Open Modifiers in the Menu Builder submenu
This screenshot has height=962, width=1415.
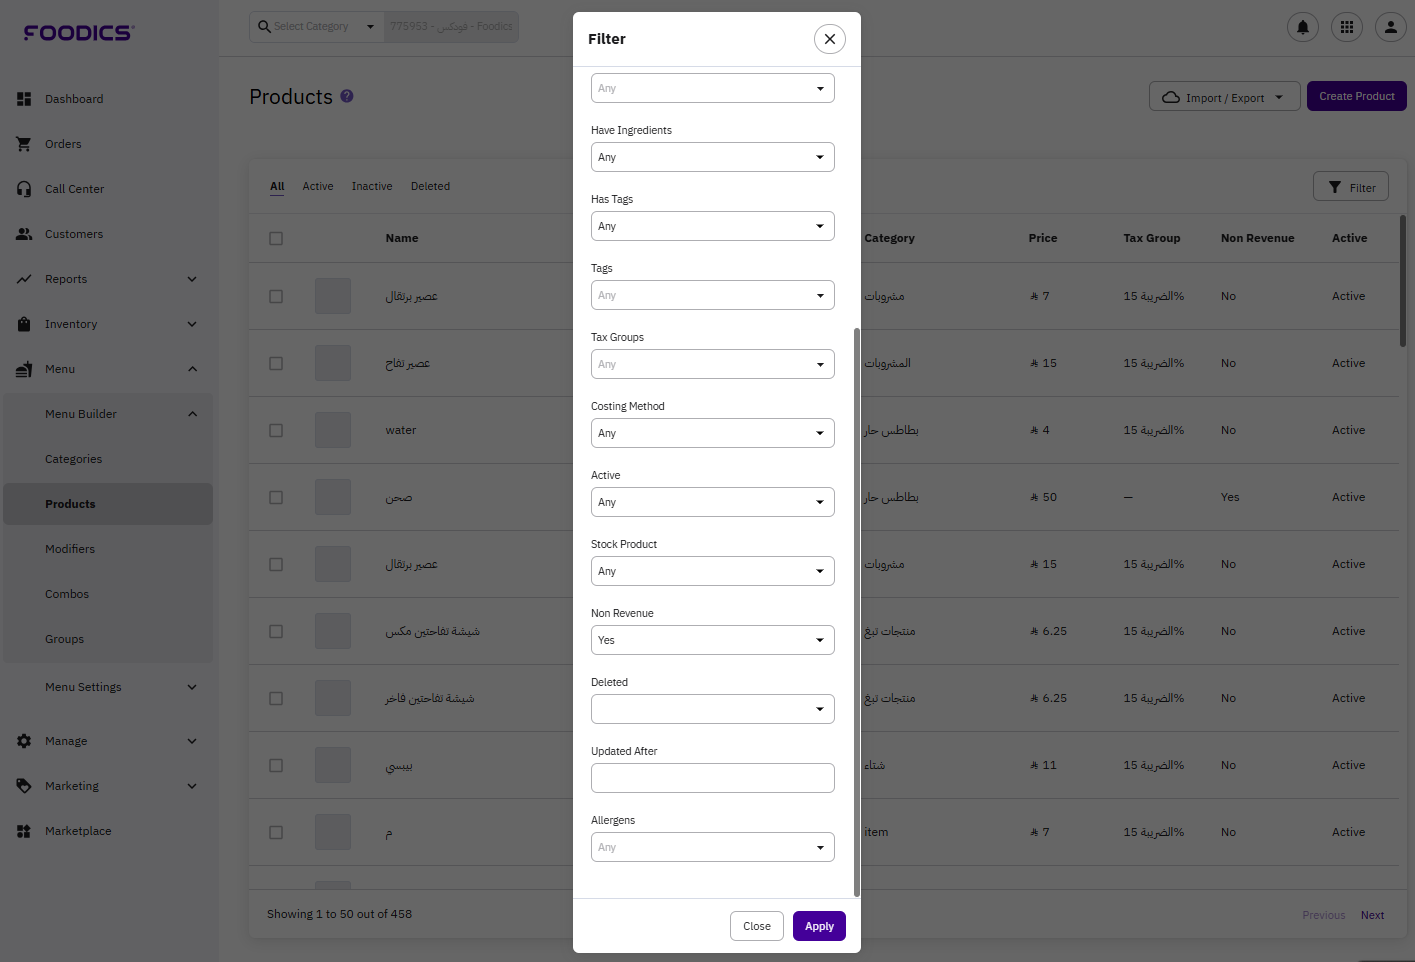click(70, 549)
